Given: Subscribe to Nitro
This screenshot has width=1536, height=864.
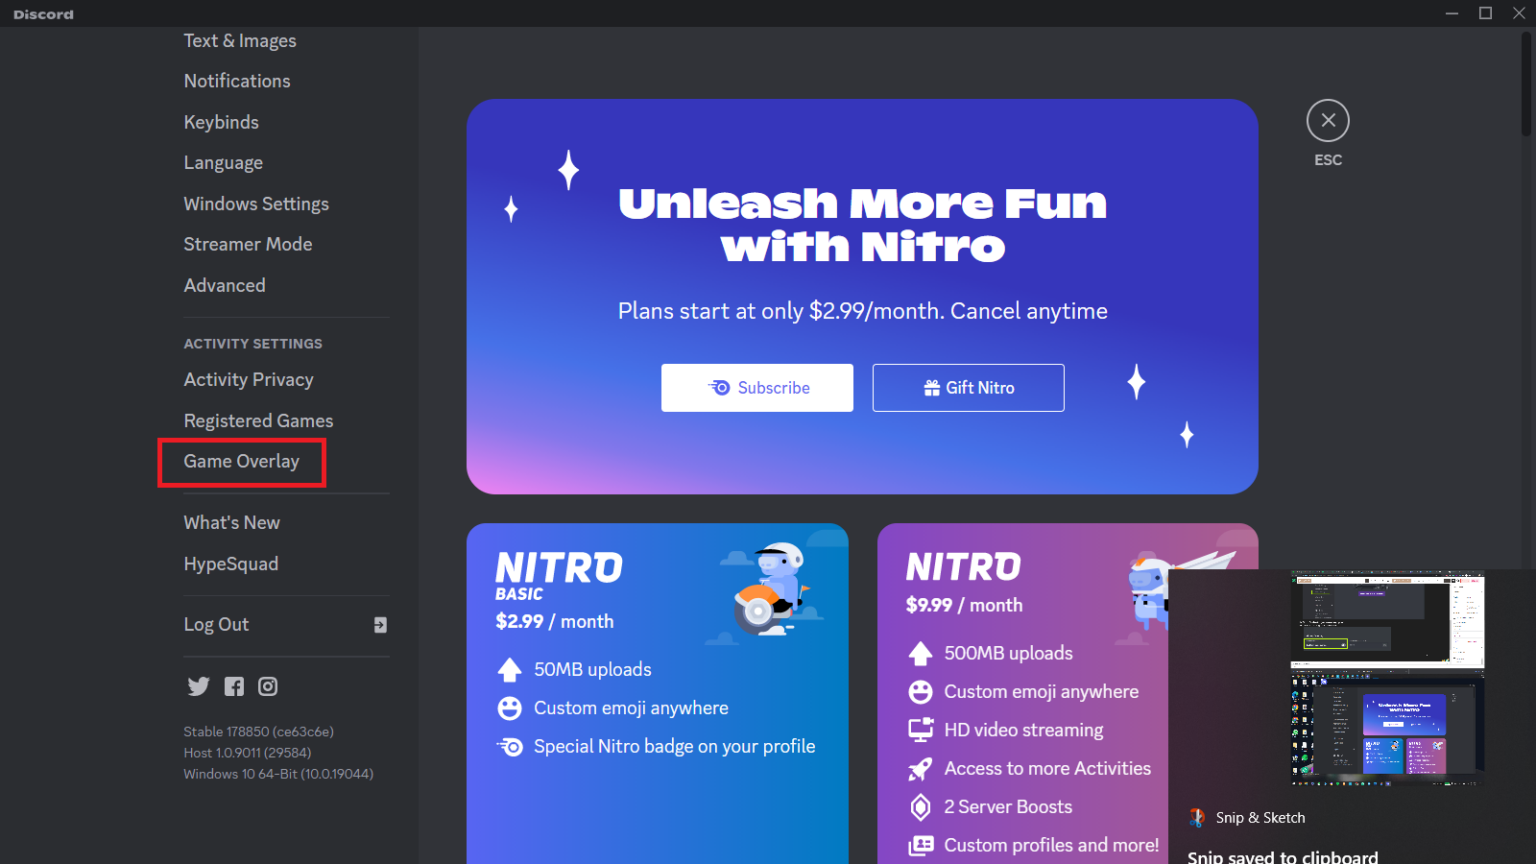Looking at the screenshot, I should pos(757,388).
